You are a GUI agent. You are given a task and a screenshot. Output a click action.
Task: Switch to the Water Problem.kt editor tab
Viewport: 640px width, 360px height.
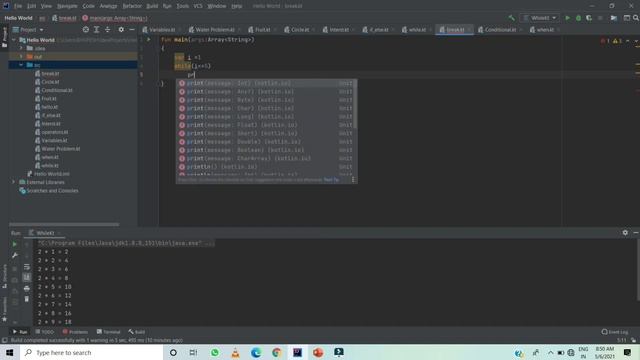(x=215, y=30)
